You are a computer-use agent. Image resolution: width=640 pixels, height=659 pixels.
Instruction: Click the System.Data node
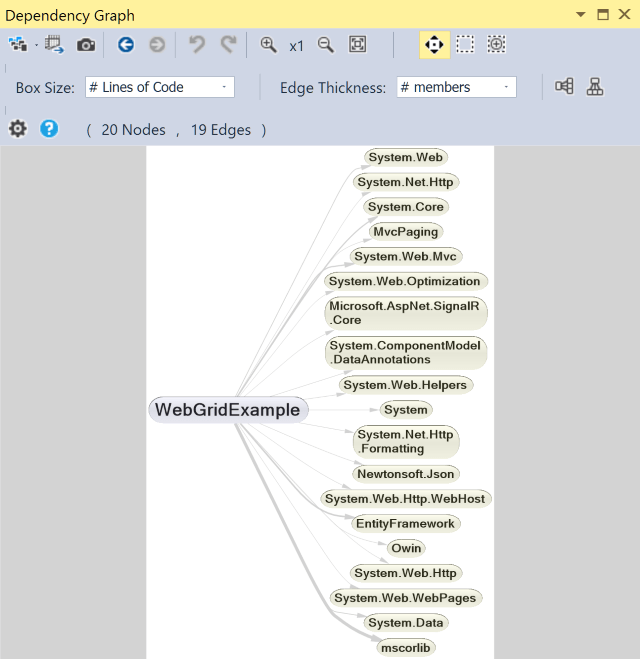pos(406,623)
